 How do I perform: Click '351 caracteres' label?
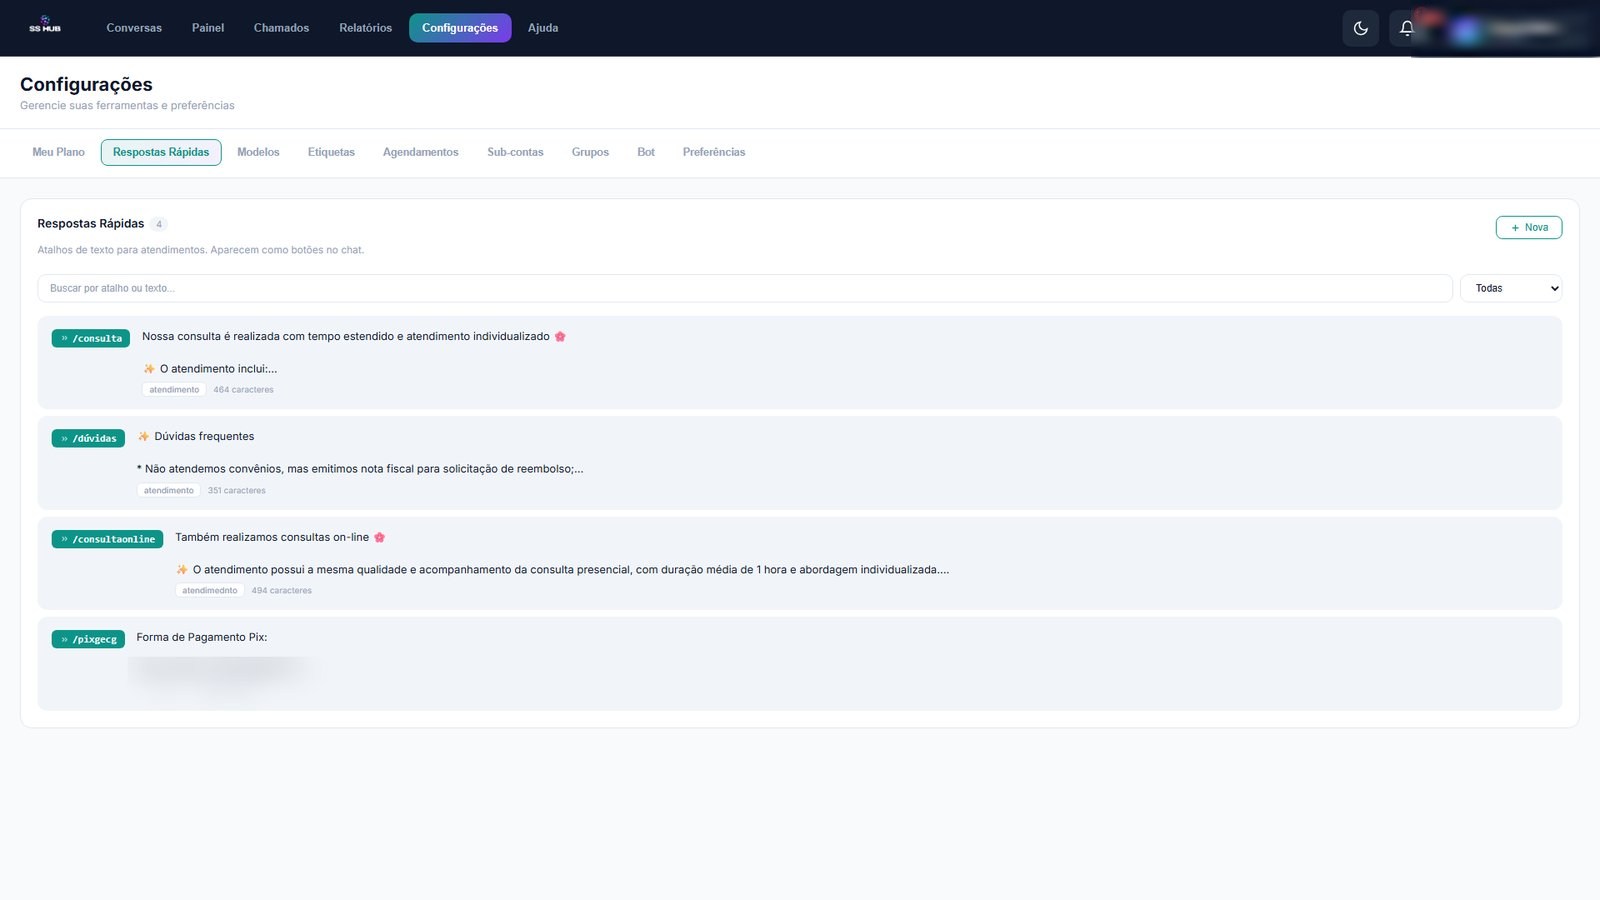coord(237,491)
